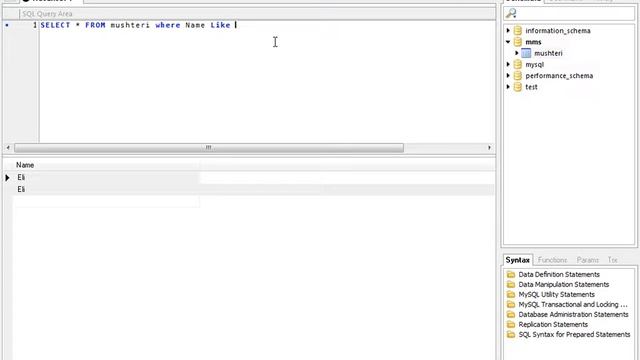This screenshot has width=640, height=360.
Task: Open the MySQL Utility Statements folder icon
Action: pos(511,294)
